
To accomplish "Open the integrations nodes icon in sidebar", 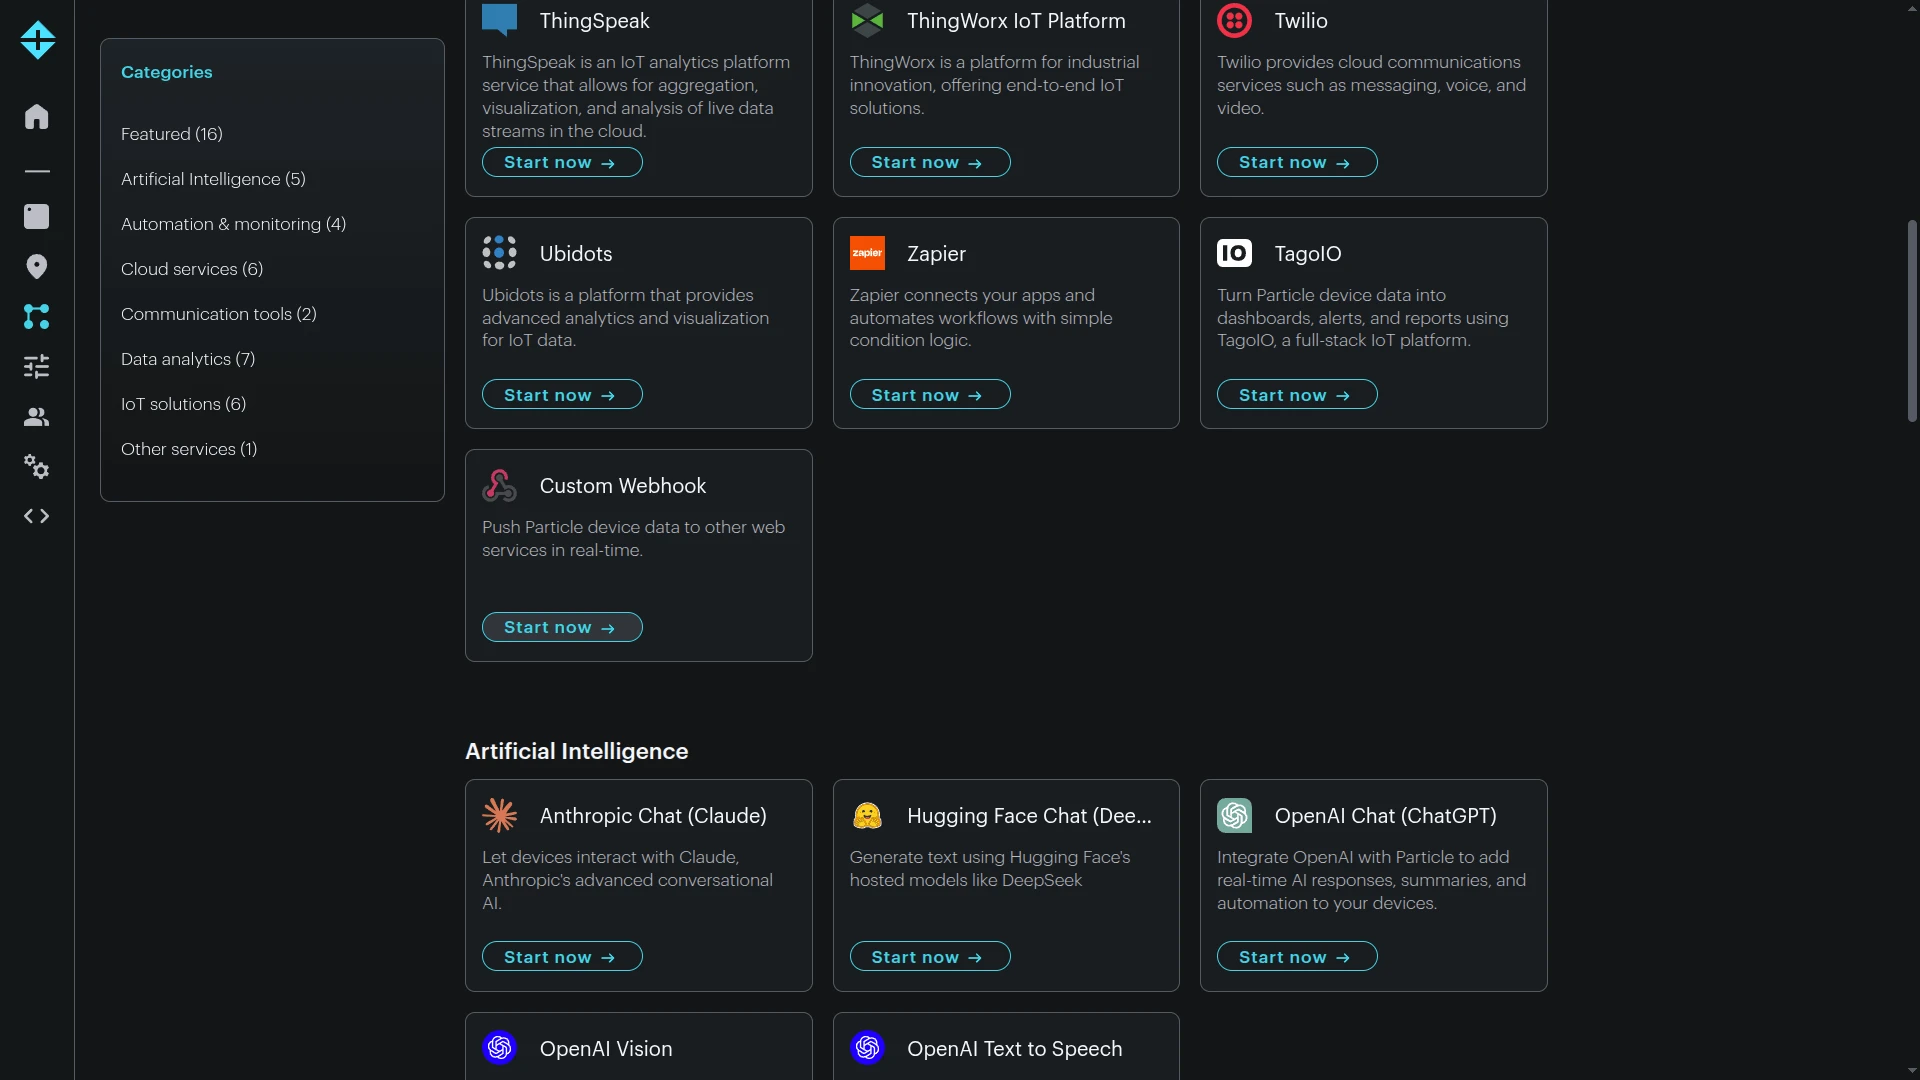I will click(x=37, y=316).
